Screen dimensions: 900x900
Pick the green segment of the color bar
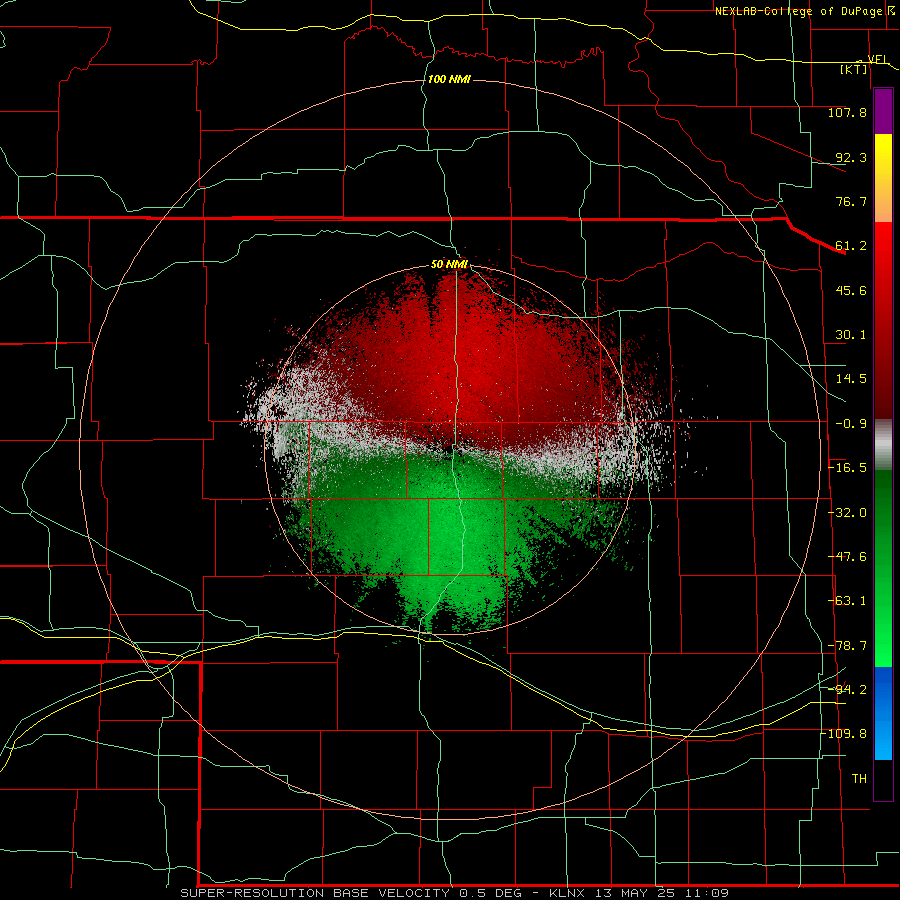(883, 568)
